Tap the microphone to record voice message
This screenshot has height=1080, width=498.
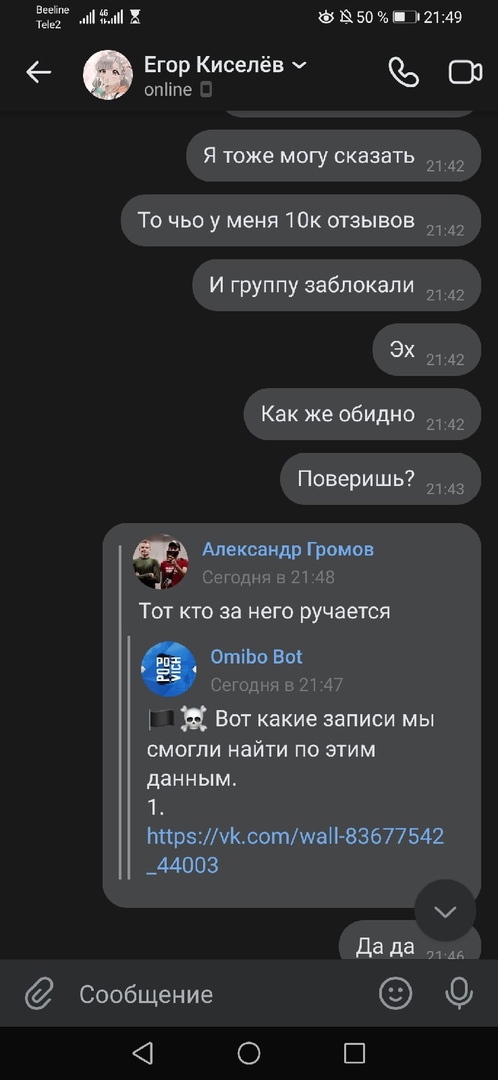(x=459, y=993)
